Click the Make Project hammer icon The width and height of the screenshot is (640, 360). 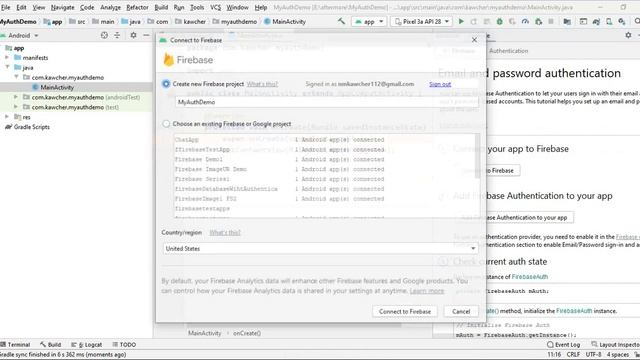(x=341, y=21)
